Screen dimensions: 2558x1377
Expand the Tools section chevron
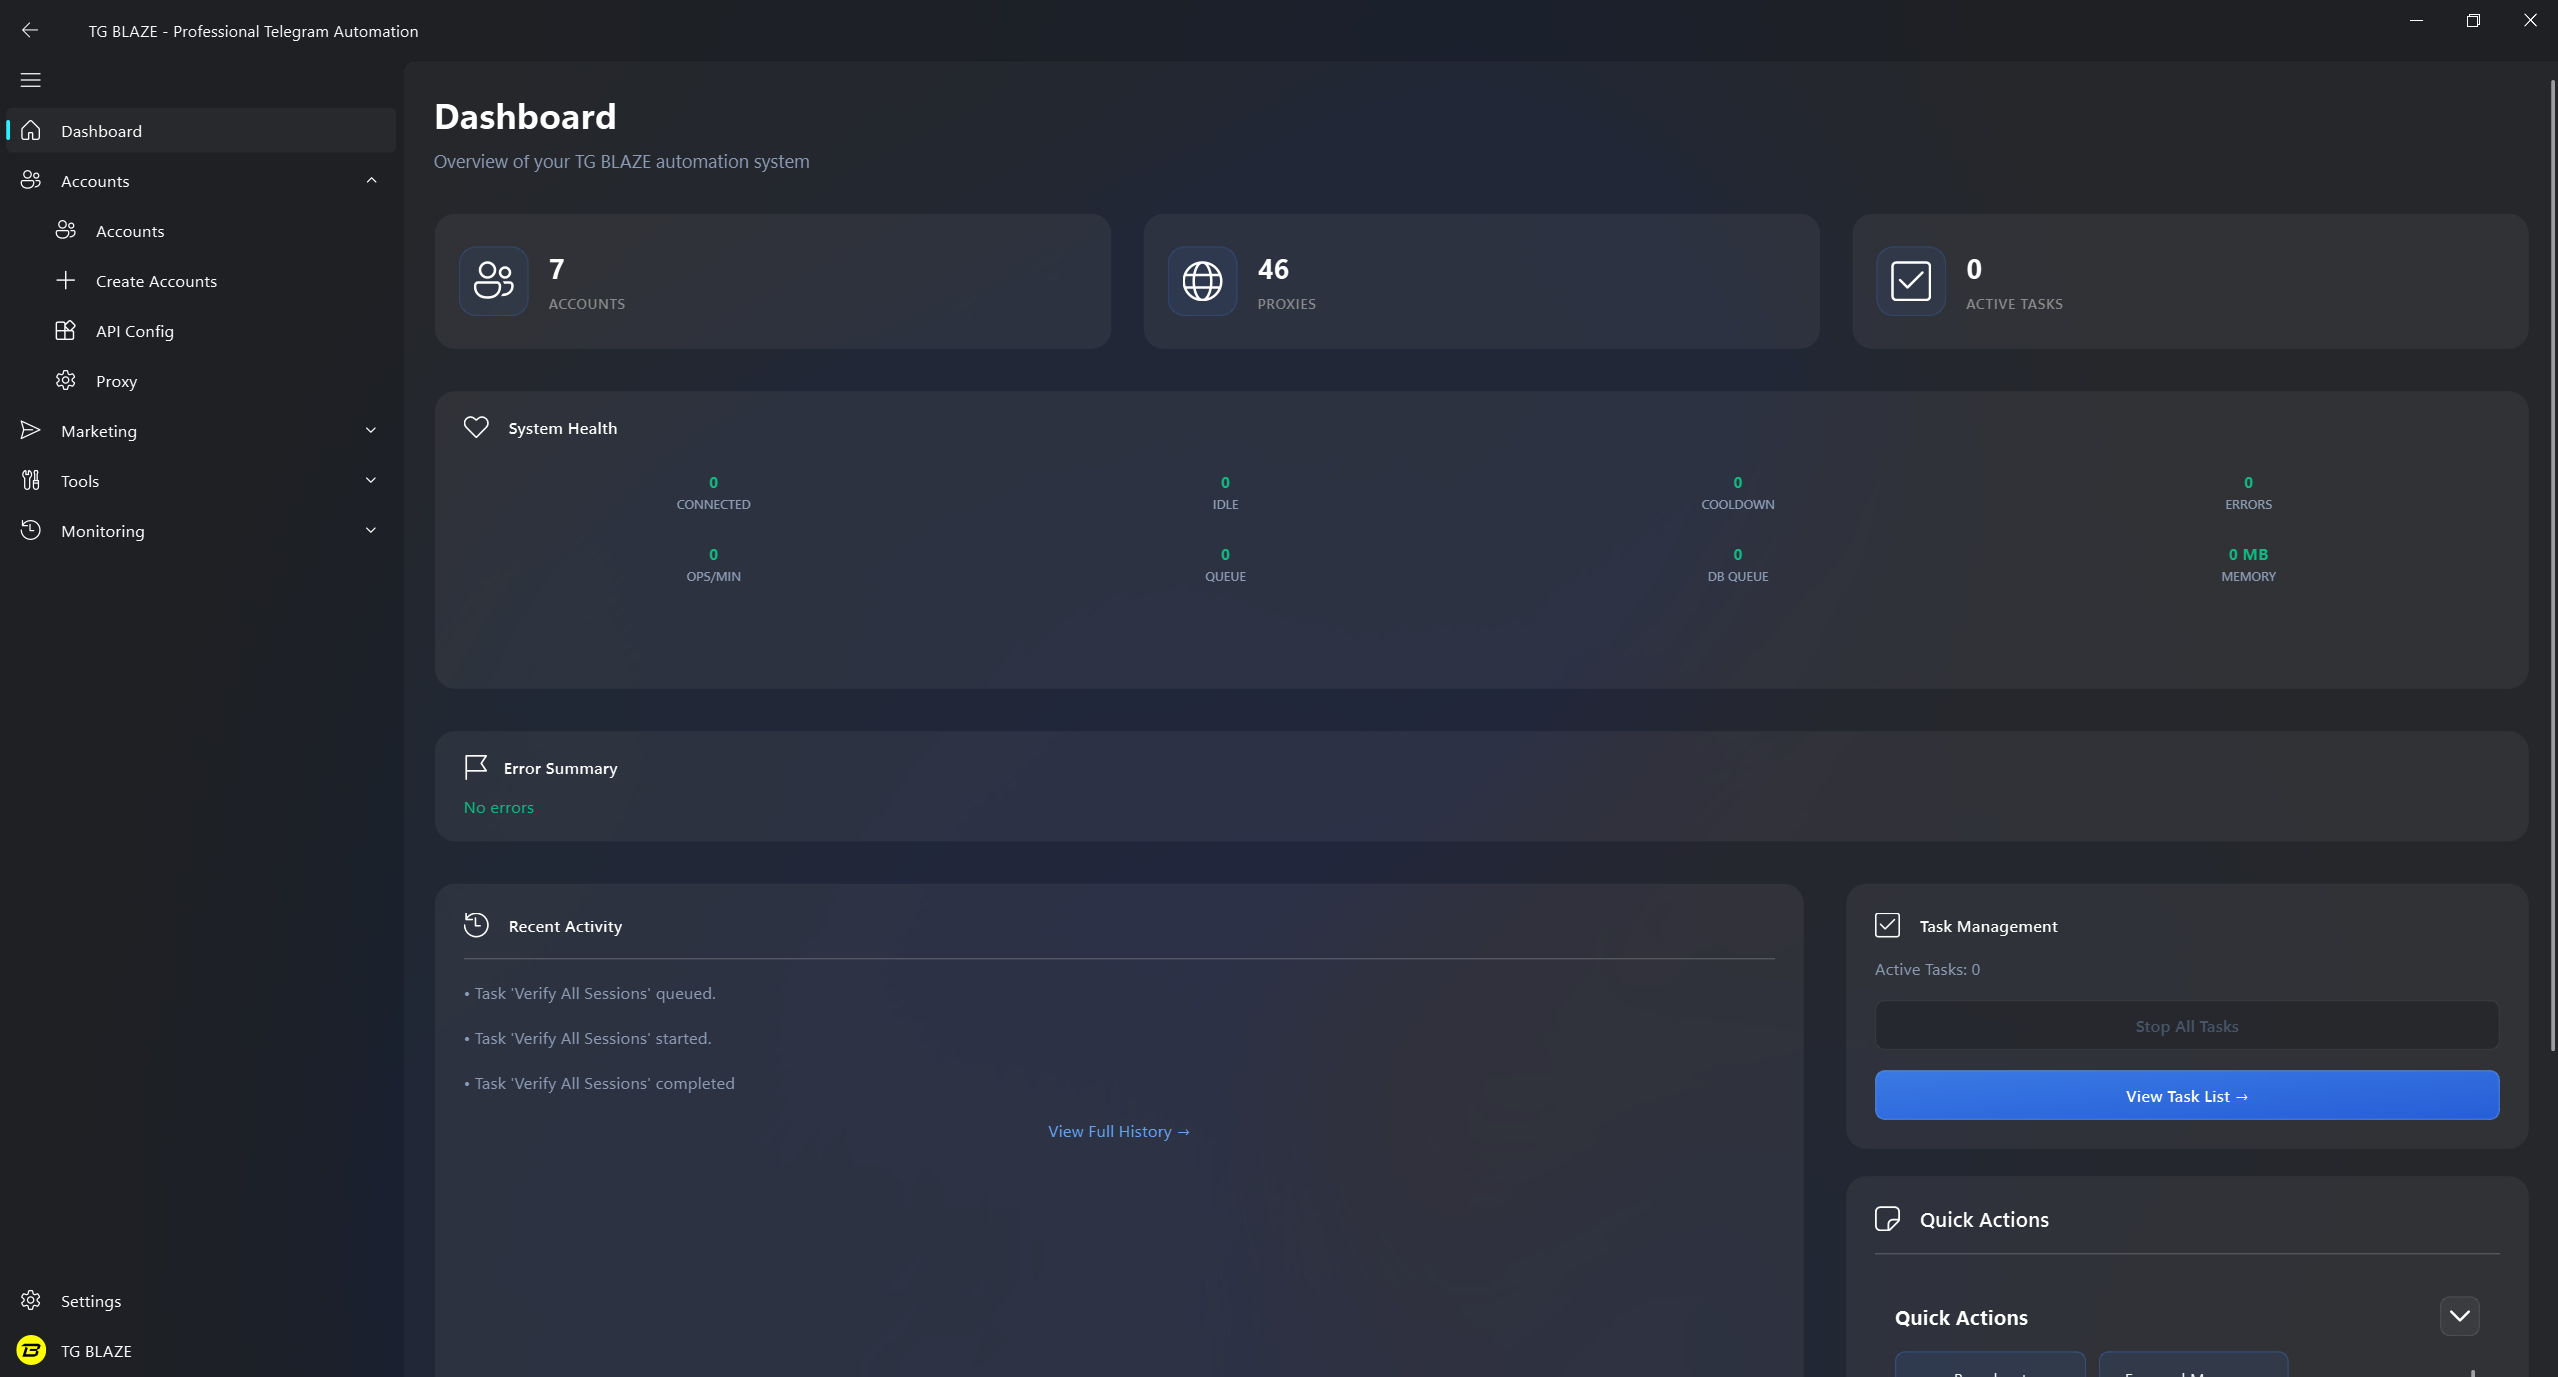[371, 480]
